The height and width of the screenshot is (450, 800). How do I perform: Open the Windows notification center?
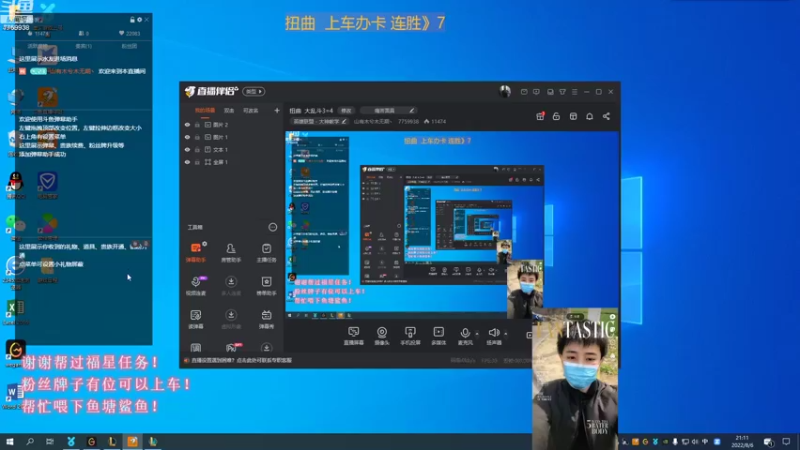786,441
